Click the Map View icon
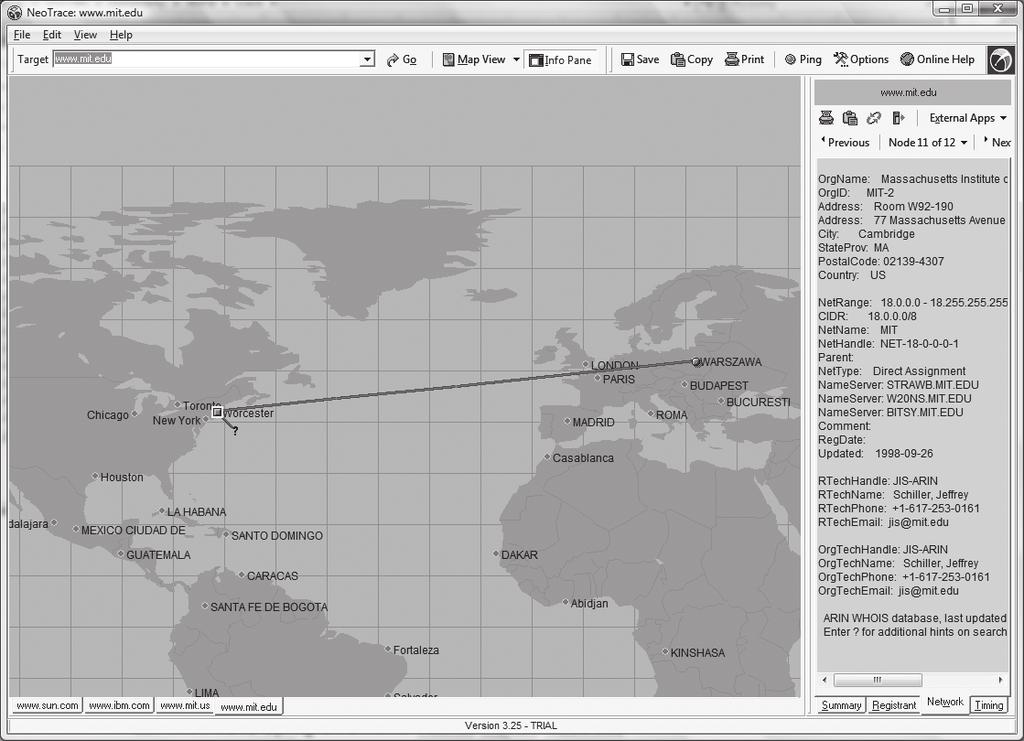This screenshot has height=741, width=1024. (448, 60)
